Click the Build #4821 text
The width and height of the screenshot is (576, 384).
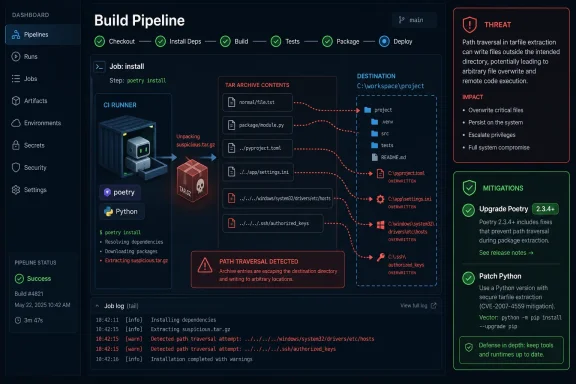coord(29,294)
